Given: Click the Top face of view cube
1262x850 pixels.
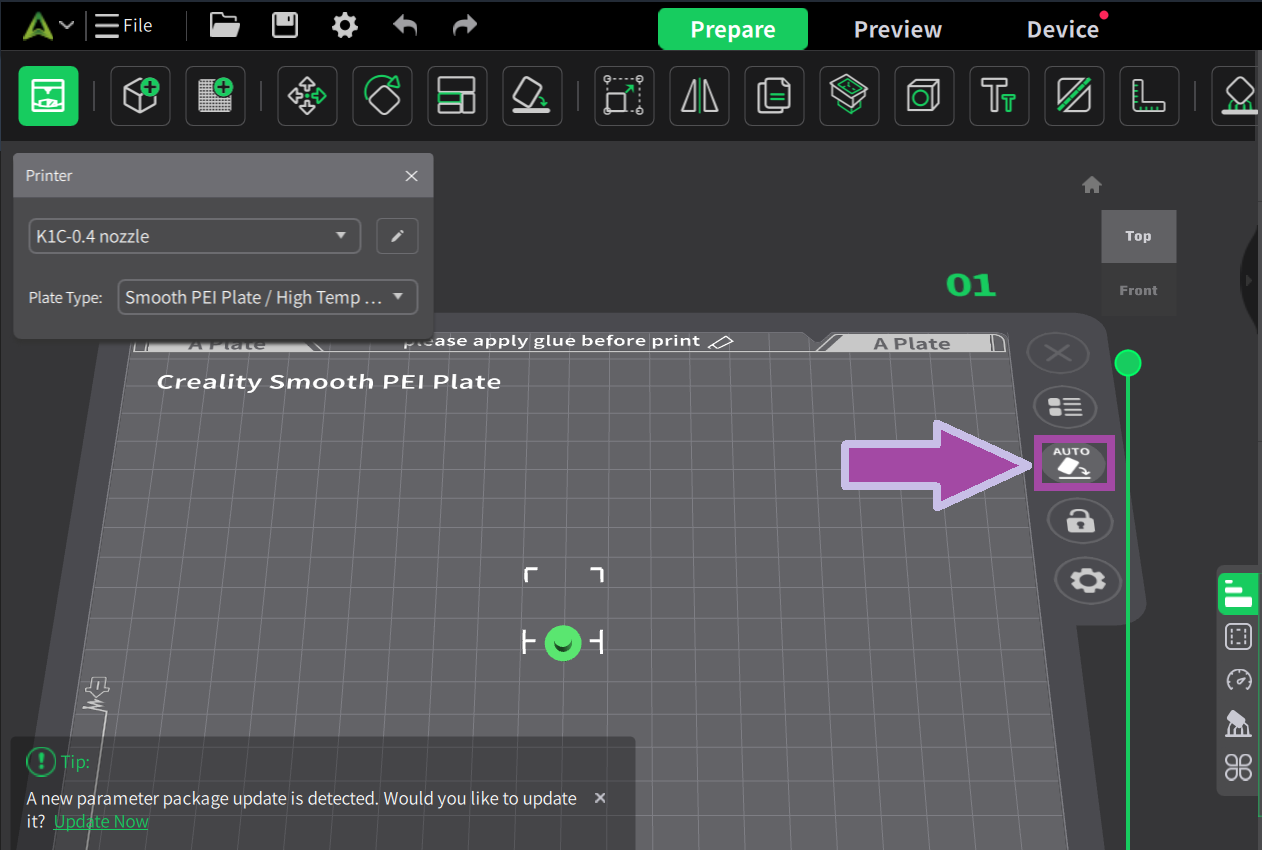Looking at the screenshot, I should [1138, 236].
